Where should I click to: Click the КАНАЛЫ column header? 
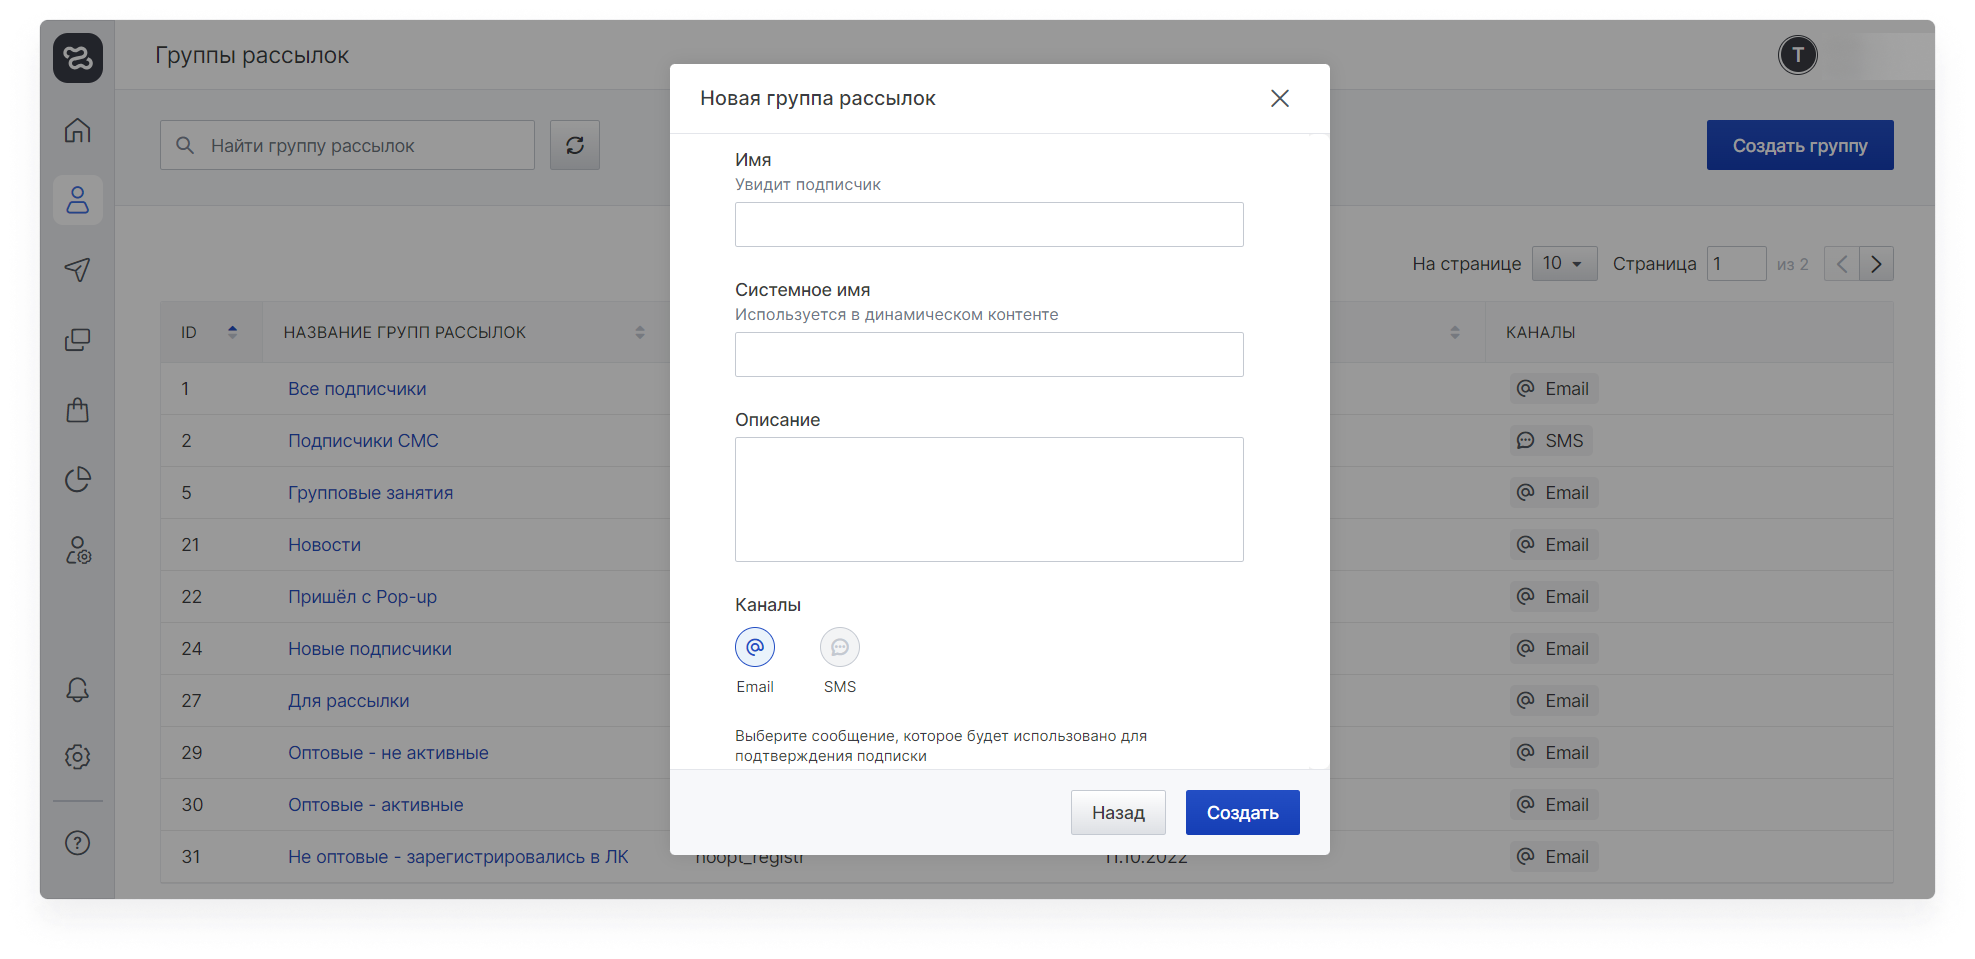pos(1540,332)
